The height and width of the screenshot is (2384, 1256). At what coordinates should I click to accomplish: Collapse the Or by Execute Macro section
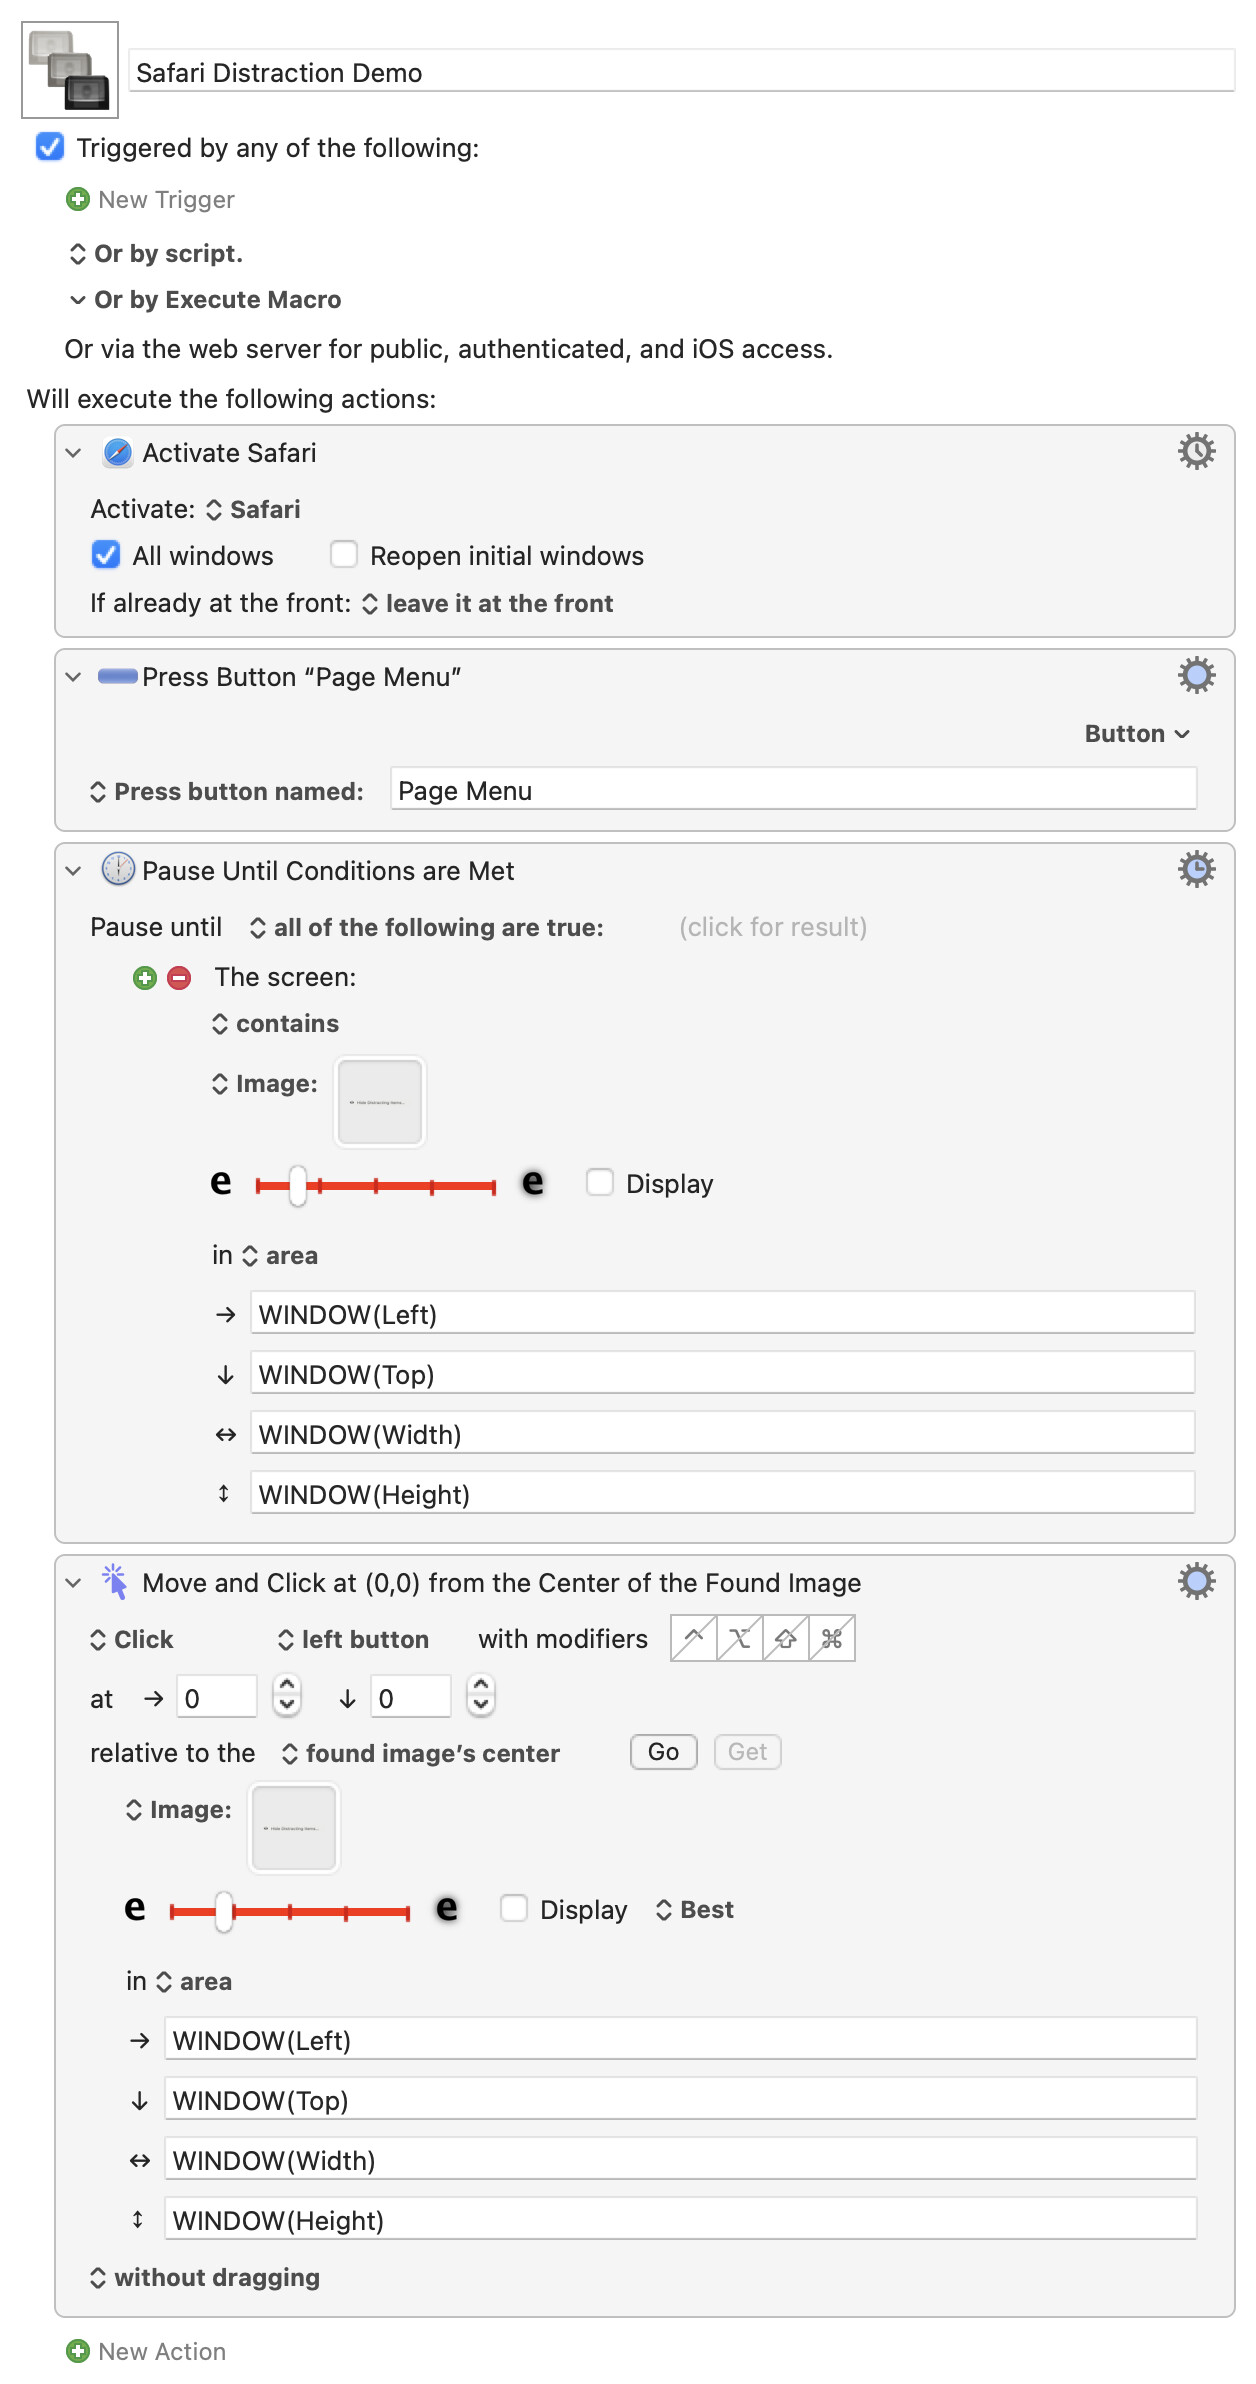point(77,300)
